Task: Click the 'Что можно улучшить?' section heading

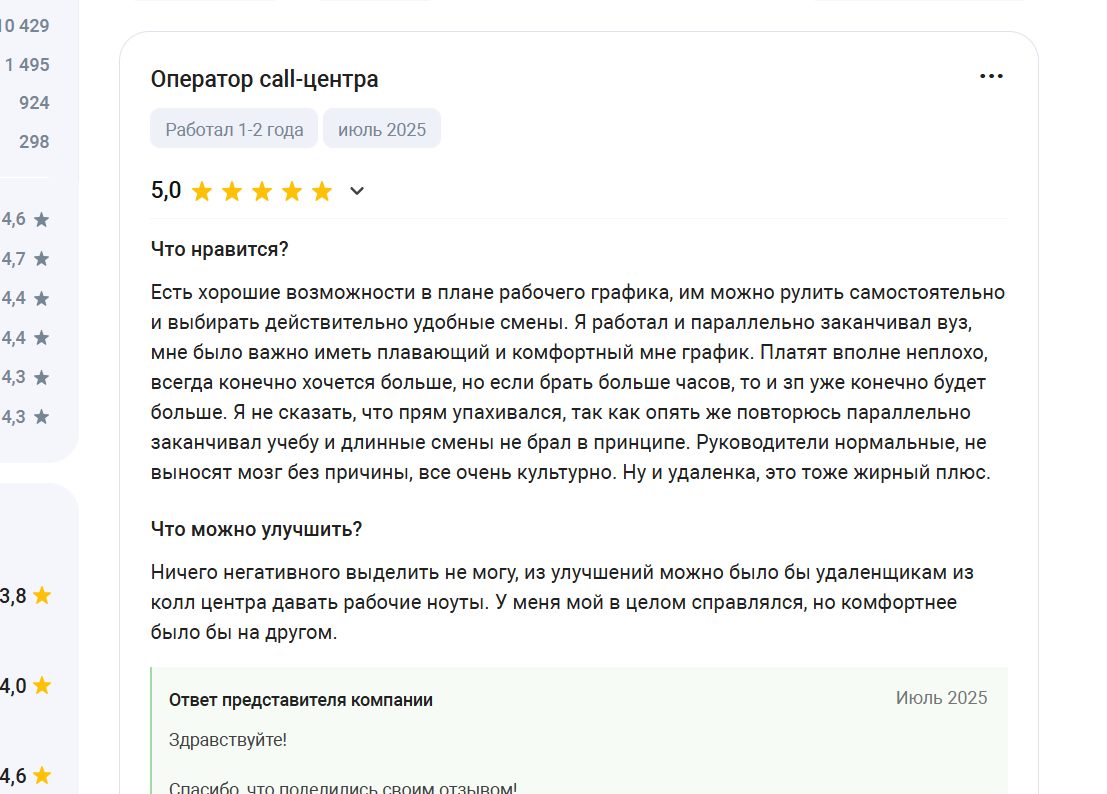Action: click(x=256, y=529)
